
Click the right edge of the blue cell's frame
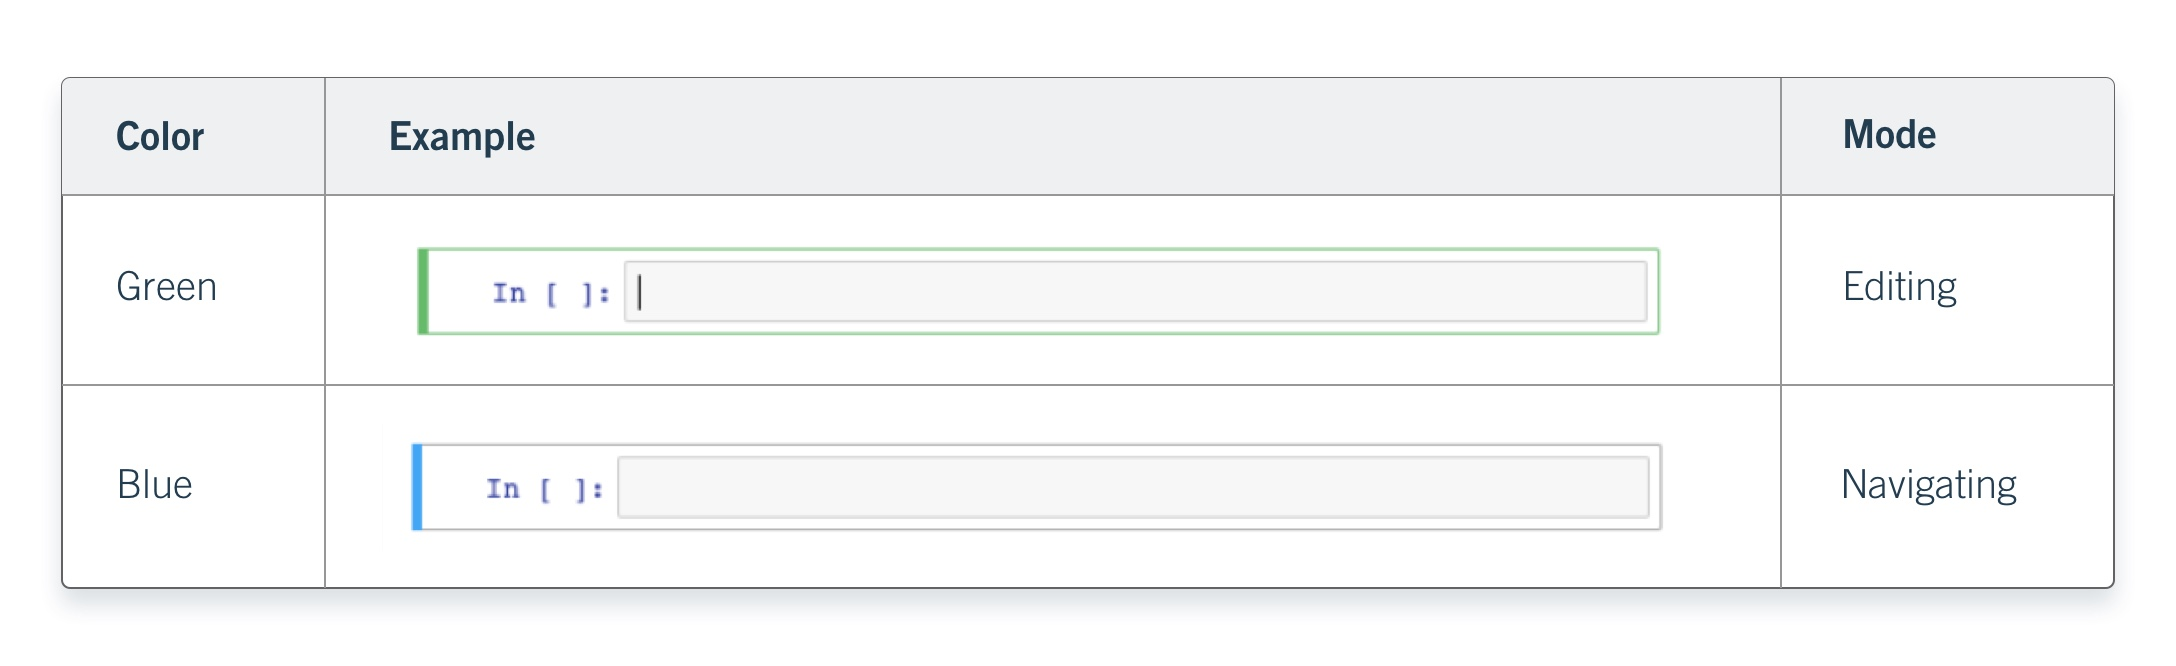click(x=1660, y=487)
